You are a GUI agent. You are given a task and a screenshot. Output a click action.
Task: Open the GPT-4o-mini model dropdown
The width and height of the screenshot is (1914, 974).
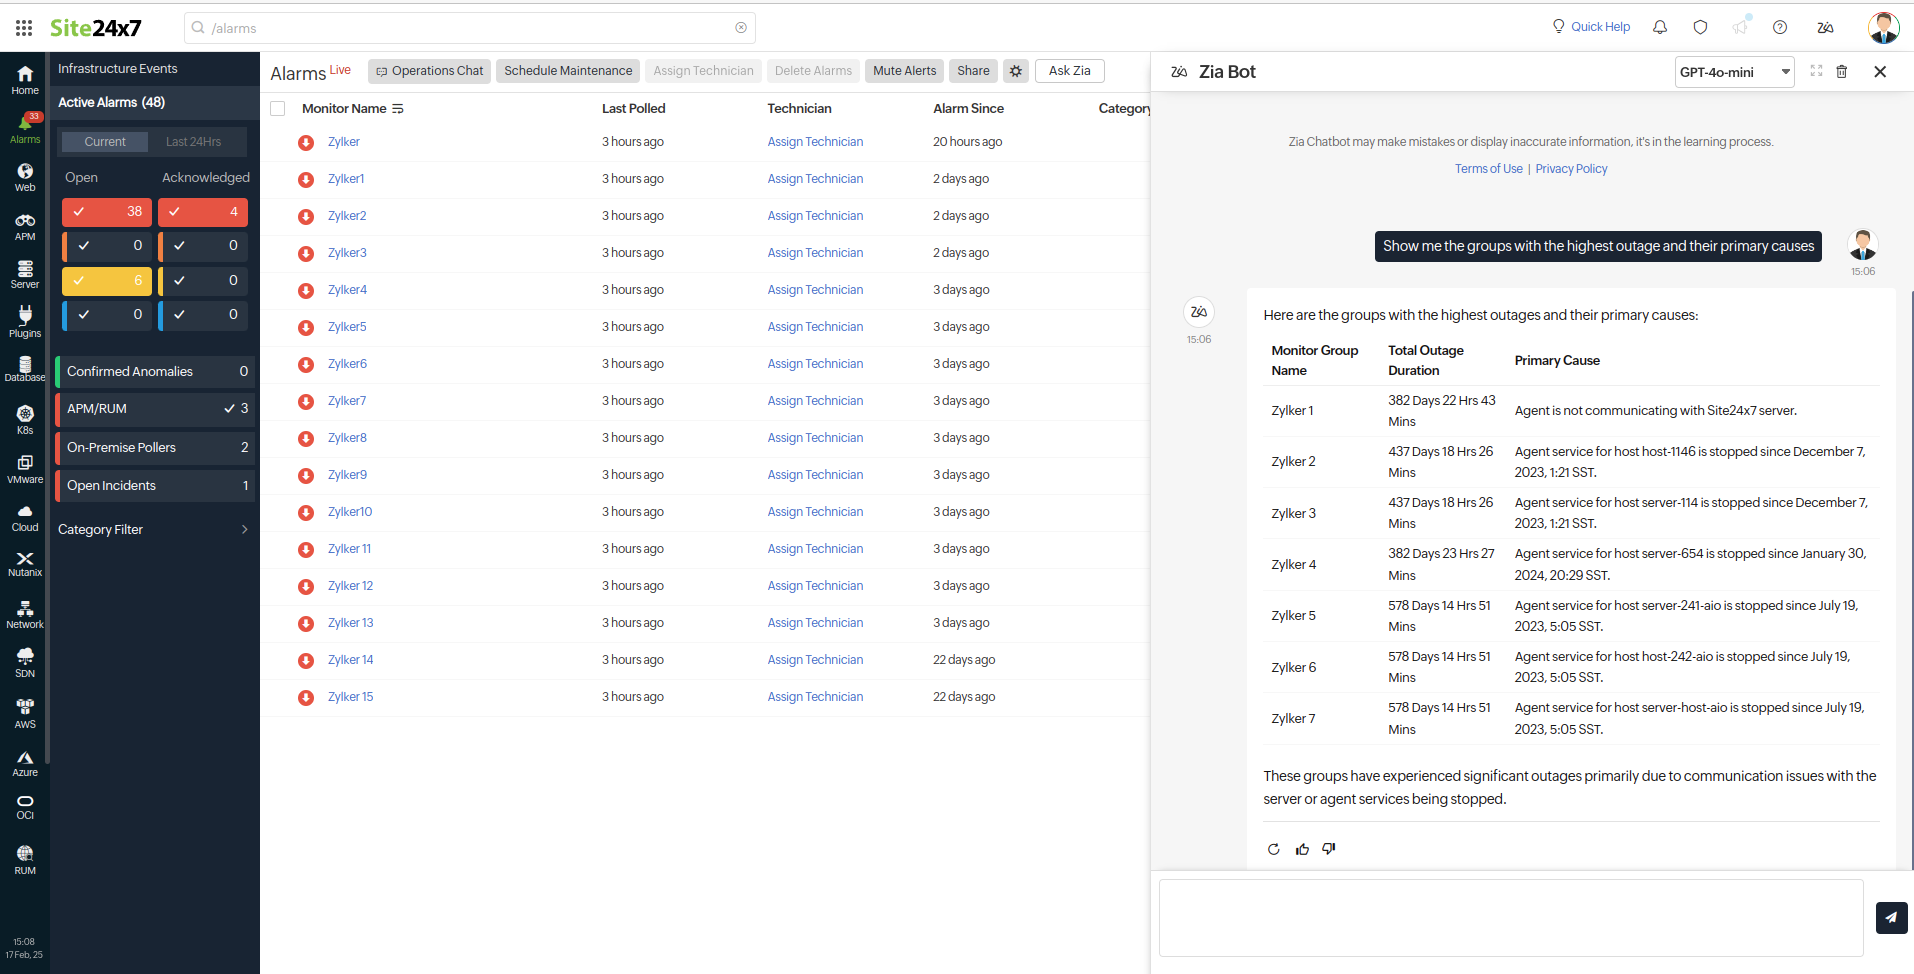pyautogui.click(x=1734, y=71)
